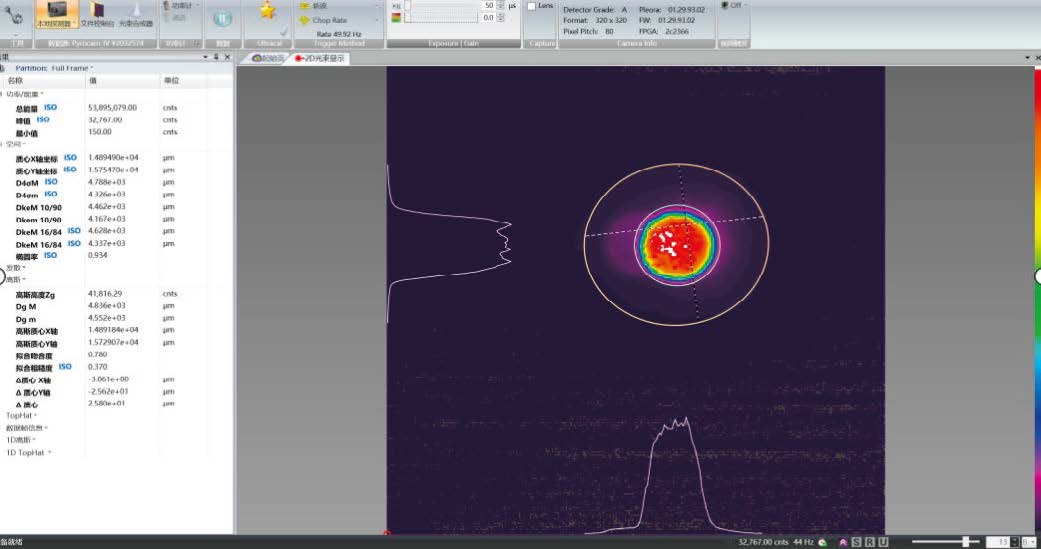This screenshot has width=1041, height=549.
Task: Click the pink arrow status bar icon
Action: coord(843,542)
